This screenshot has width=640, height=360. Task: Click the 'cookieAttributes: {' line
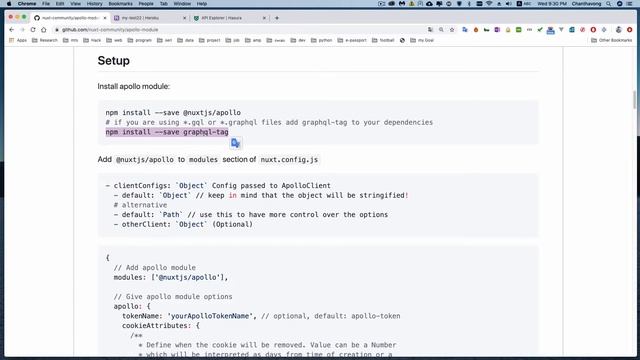pyautogui.click(x=161, y=326)
